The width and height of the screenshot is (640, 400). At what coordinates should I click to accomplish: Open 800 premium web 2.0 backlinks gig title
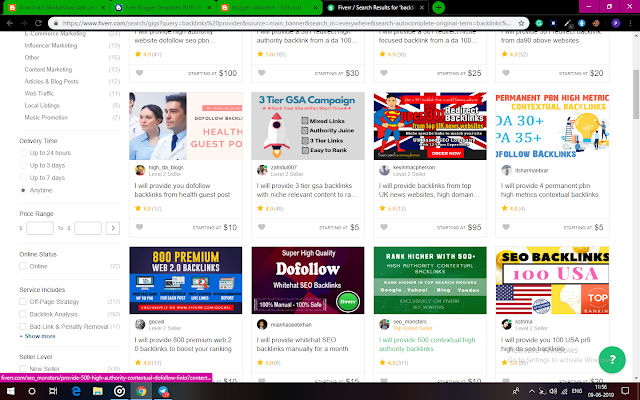click(x=183, y=344)
